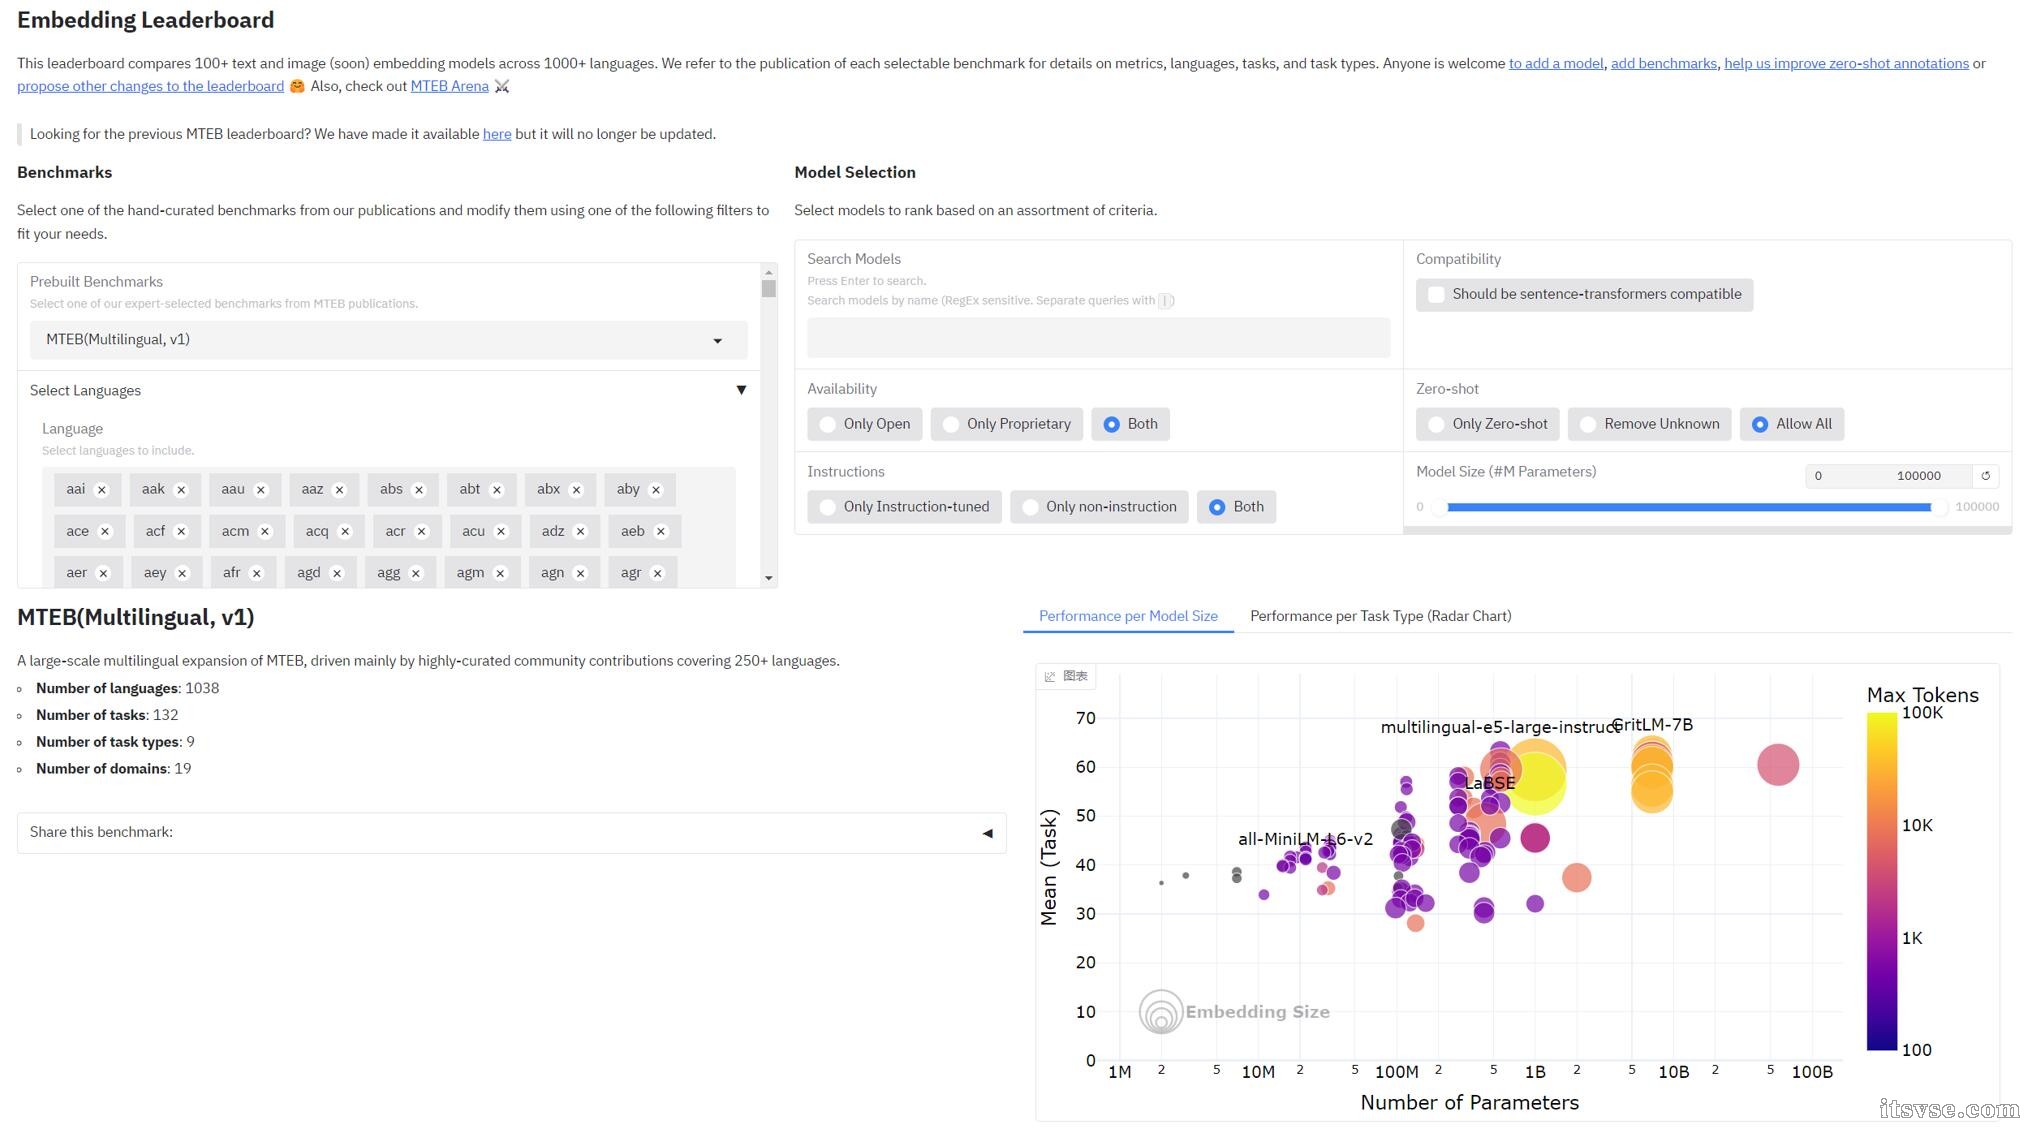This screenshot has width=2030, height=1138.
Task: Remove the 'abs' language tag
Action: [x=419, y=490]
